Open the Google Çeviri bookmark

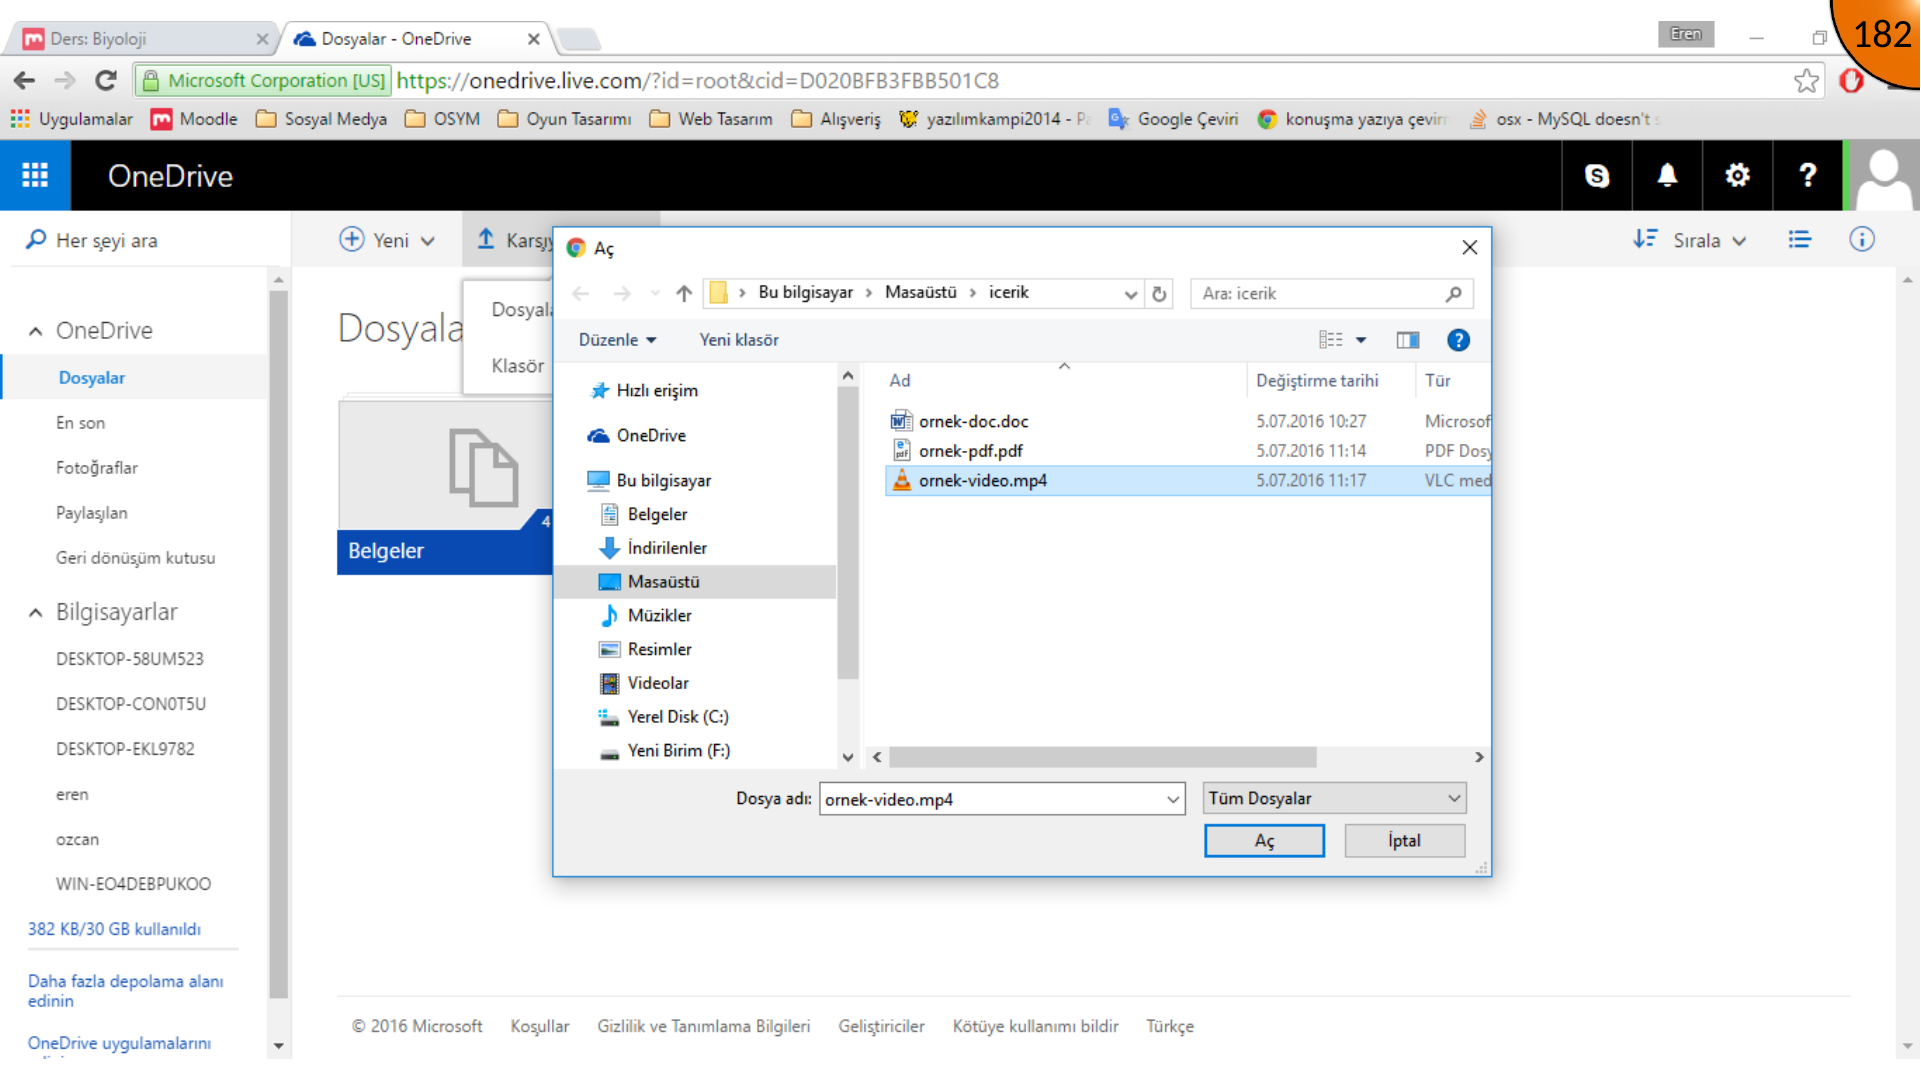click(1173, 119)
